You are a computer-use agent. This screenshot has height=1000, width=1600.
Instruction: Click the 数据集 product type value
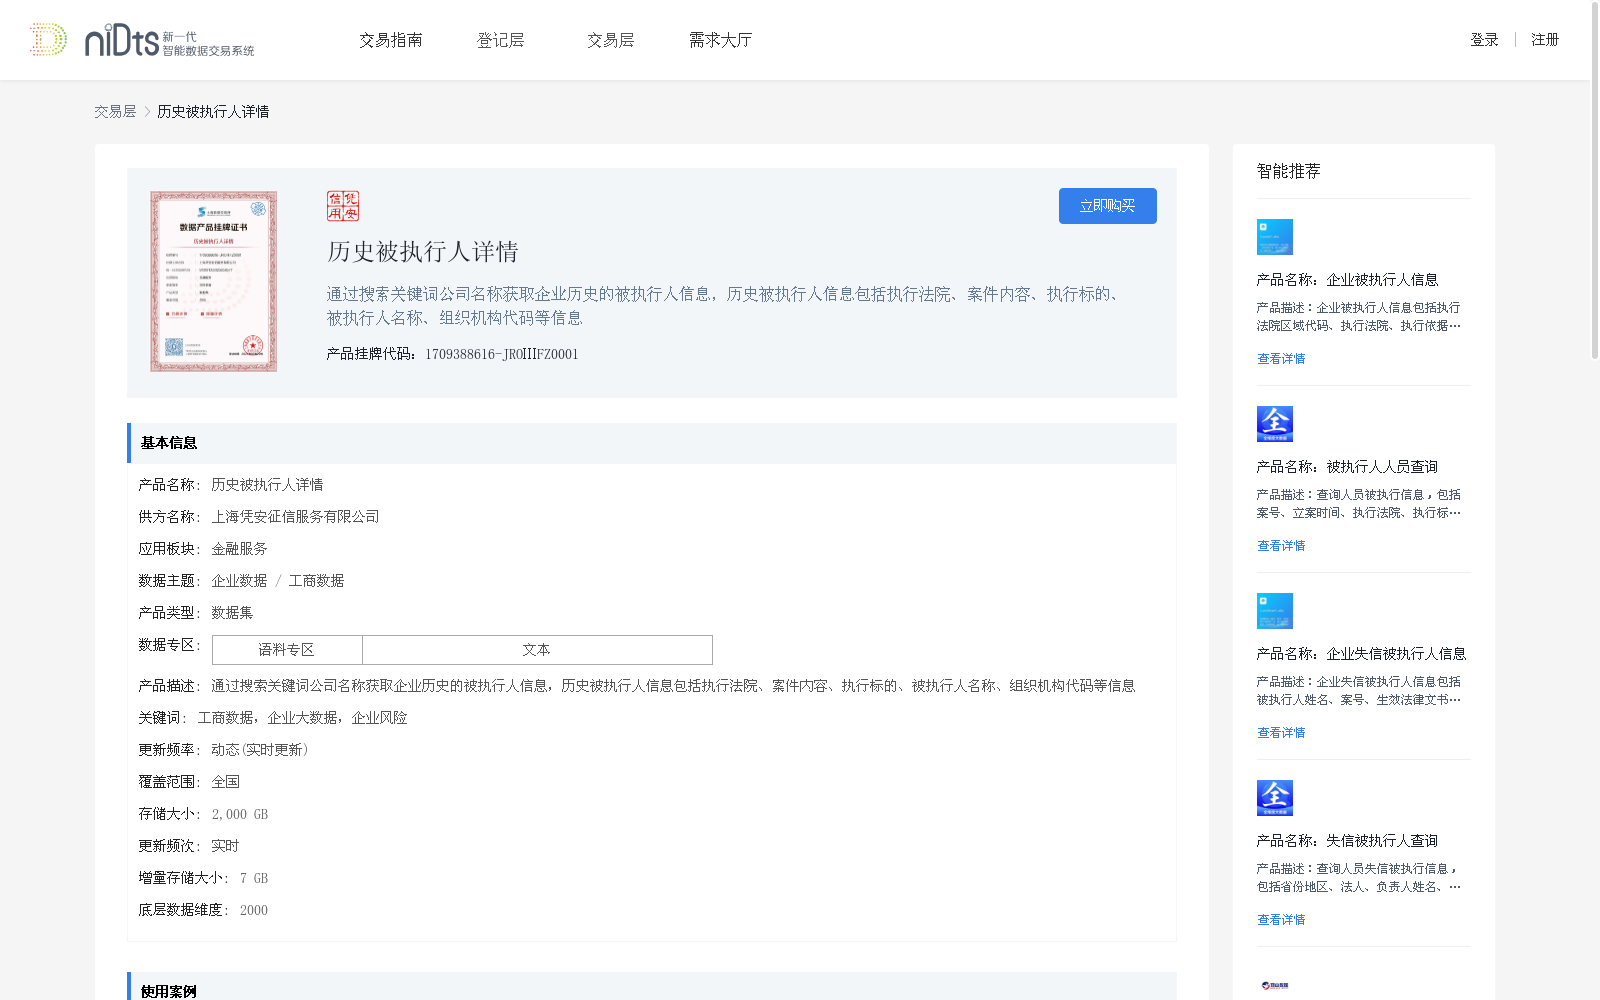pyautogui.click(x=232, y=613)
